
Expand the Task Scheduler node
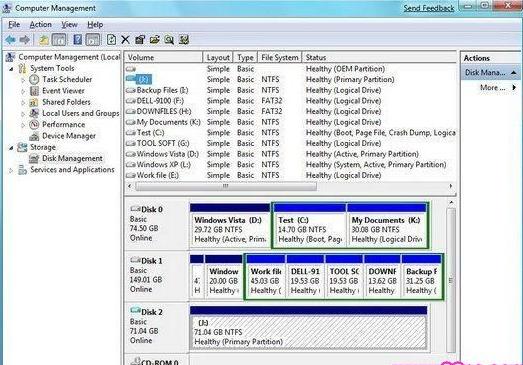click(23, 80)
